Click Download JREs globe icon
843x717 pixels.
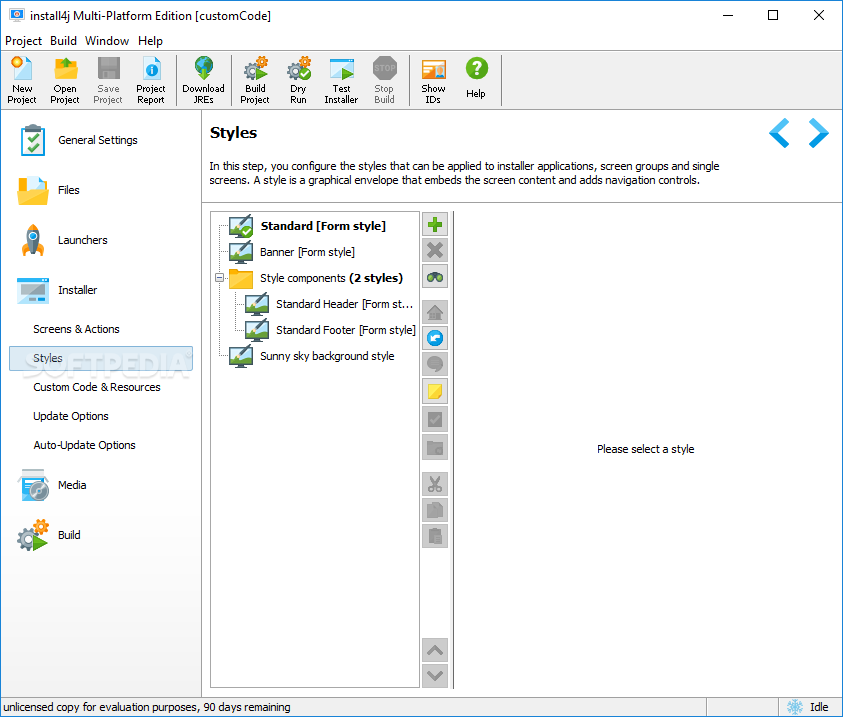[x=203, y=80]
